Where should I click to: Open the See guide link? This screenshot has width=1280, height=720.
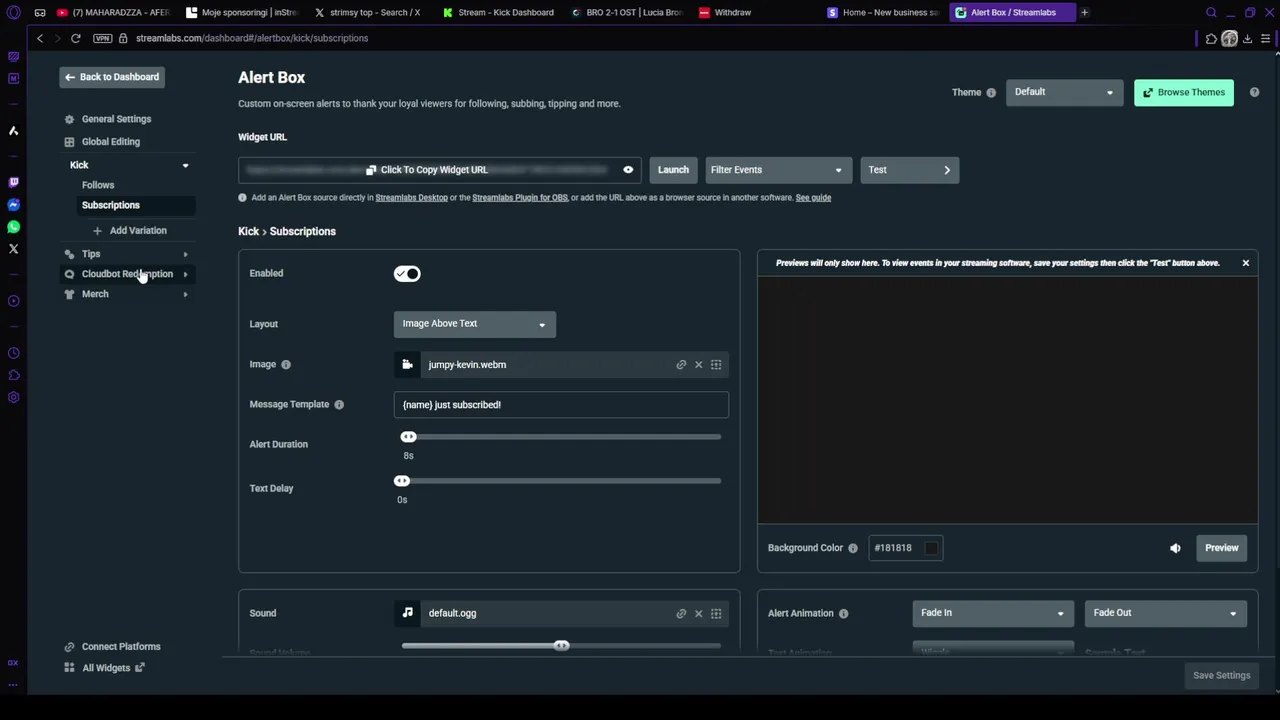(813, 198)
